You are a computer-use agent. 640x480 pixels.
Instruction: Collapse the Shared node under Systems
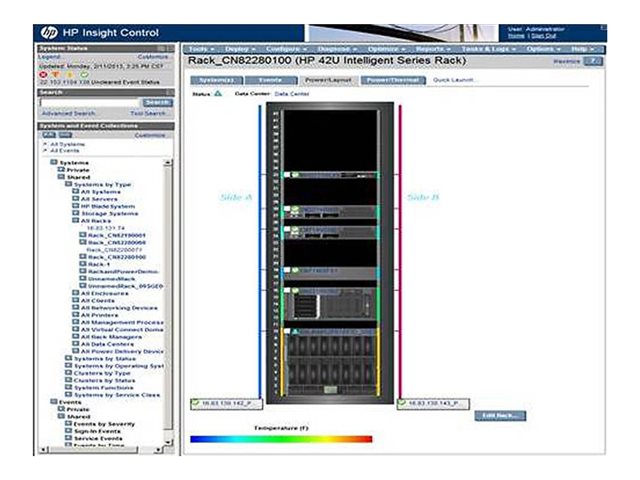(x=61, y=177)
